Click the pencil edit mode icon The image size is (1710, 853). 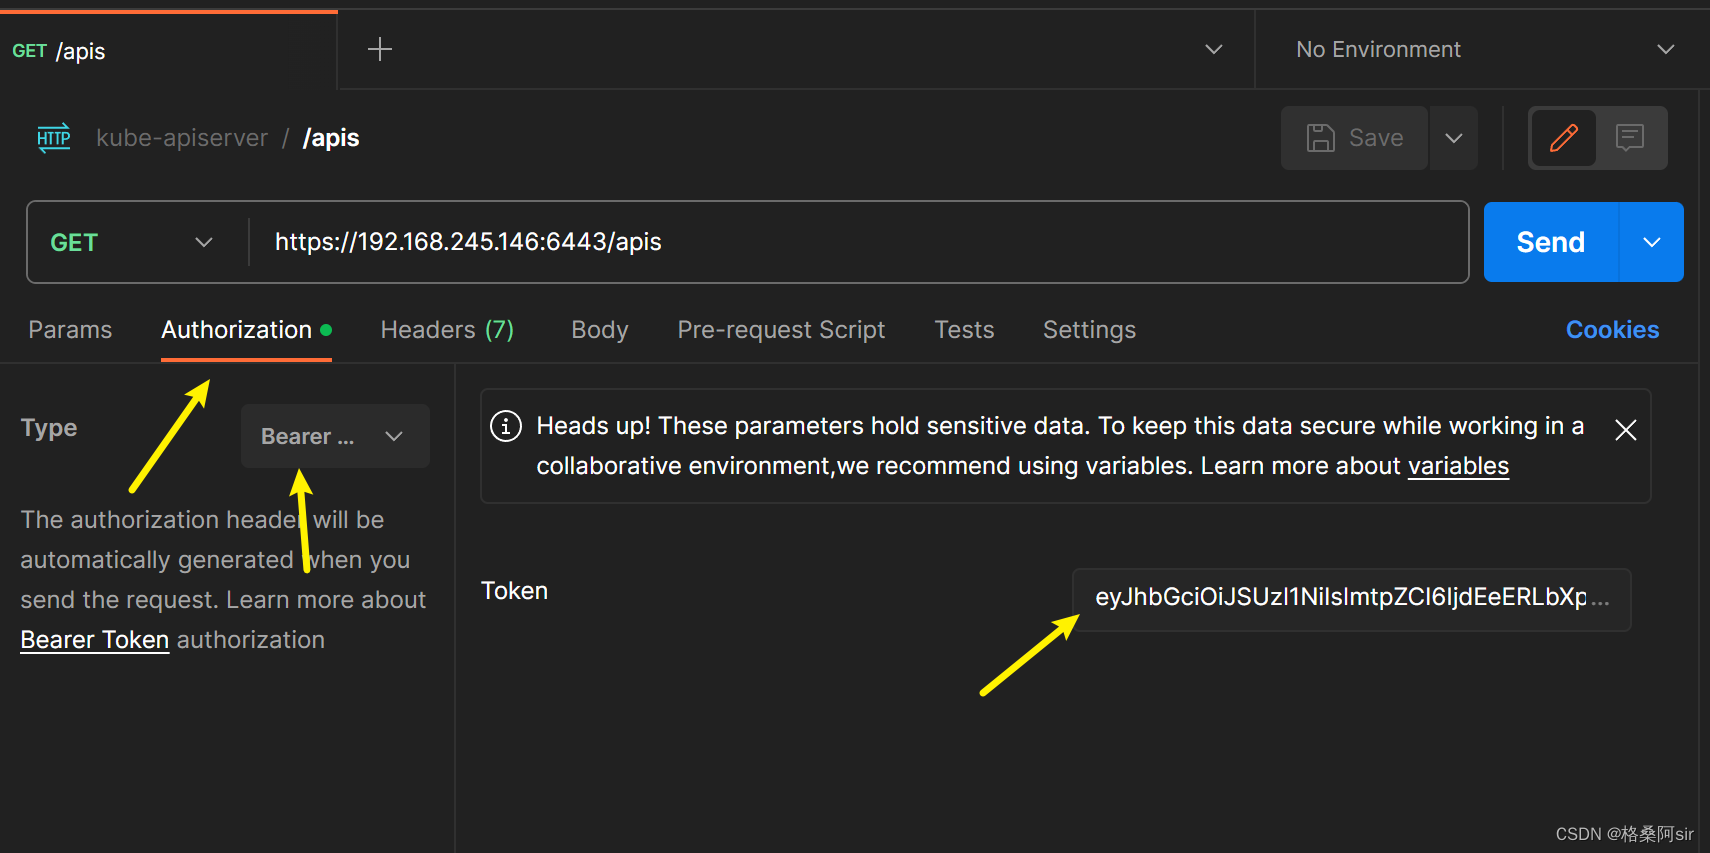tap(1564, 138)
